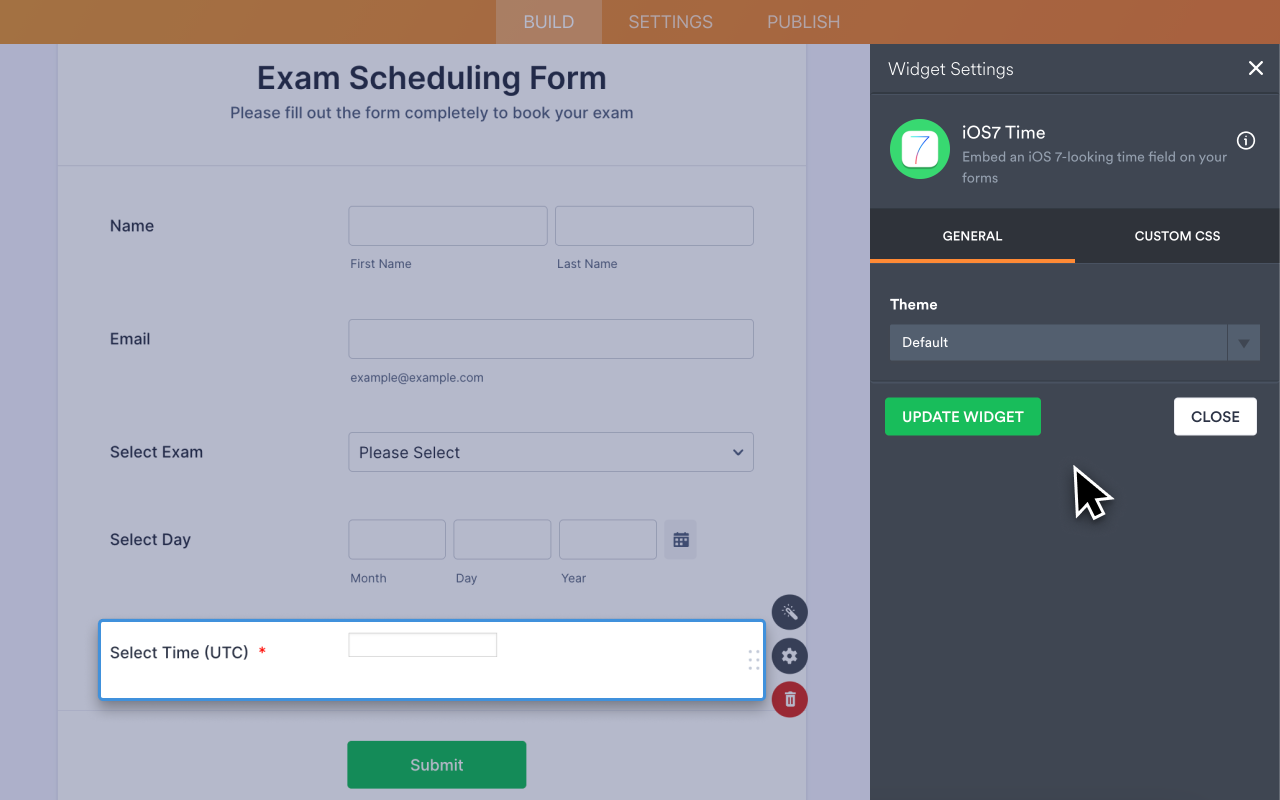Select the Email input field
The height and width of the screenshot is (800, 1280).
point(550,339)
